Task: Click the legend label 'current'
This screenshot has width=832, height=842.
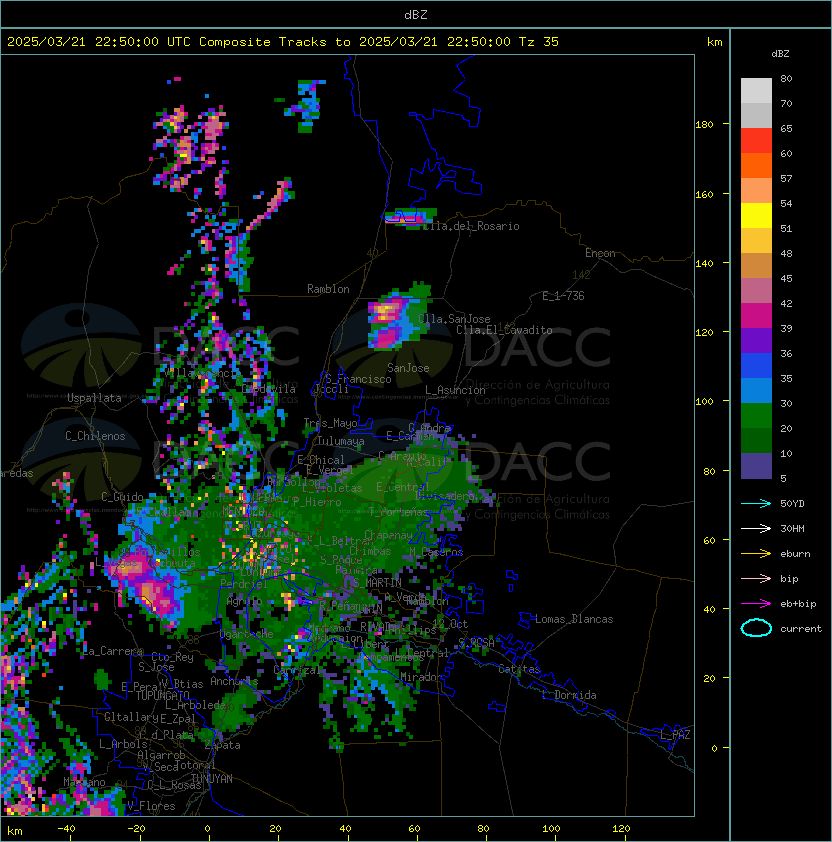Action: point(801,629)
